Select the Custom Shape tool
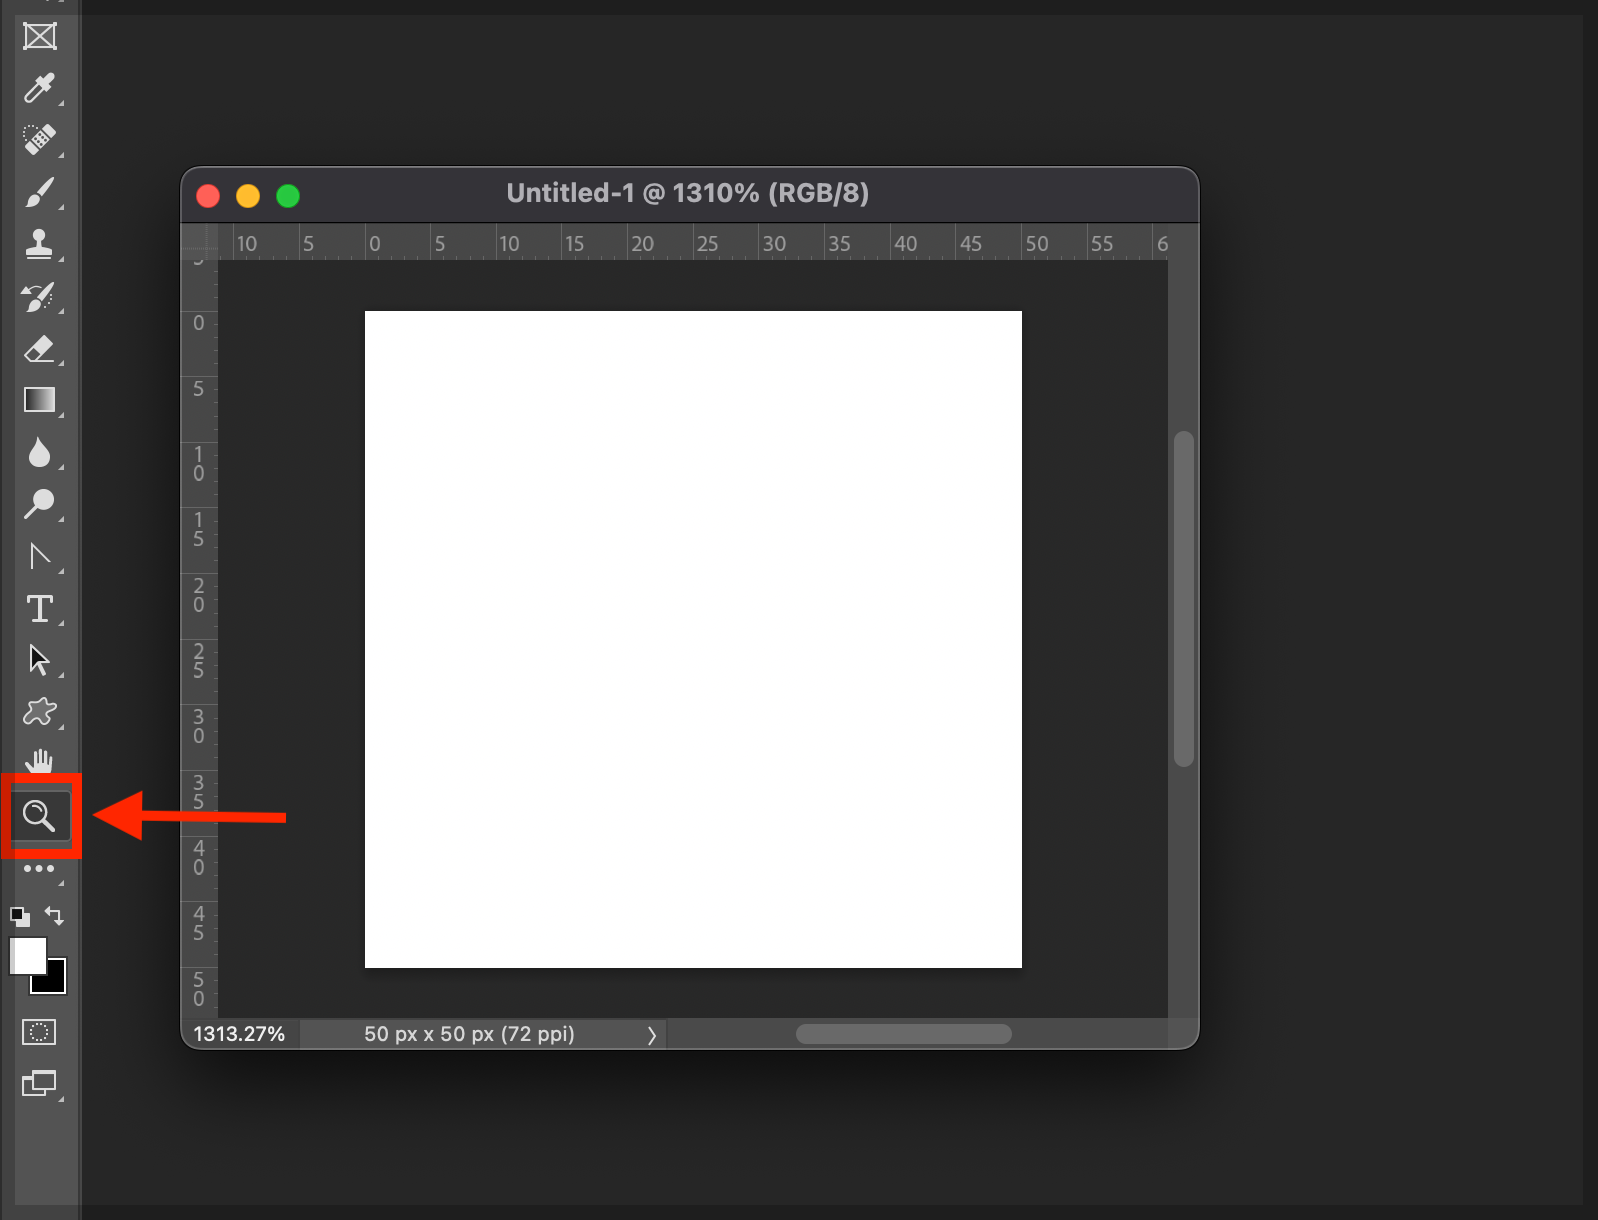This screenshot has width=1598, height=1220. 39,712
